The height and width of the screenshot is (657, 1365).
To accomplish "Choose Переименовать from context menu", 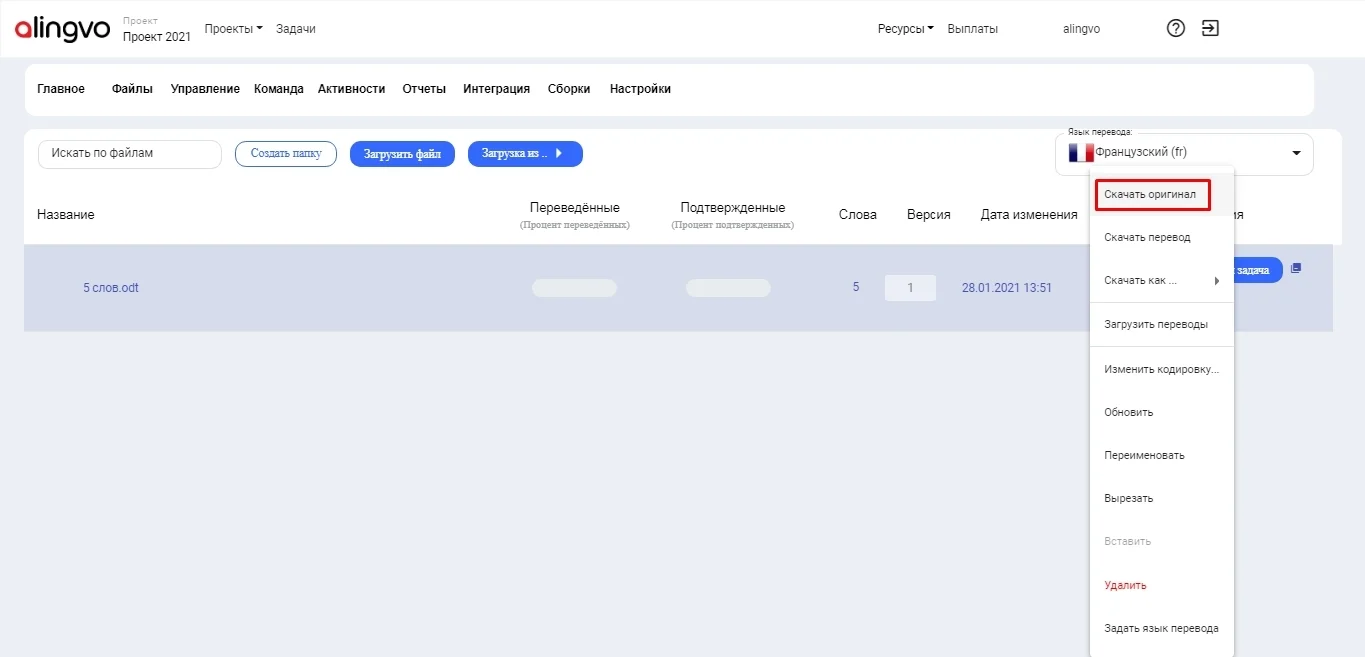I will 1144,455.
